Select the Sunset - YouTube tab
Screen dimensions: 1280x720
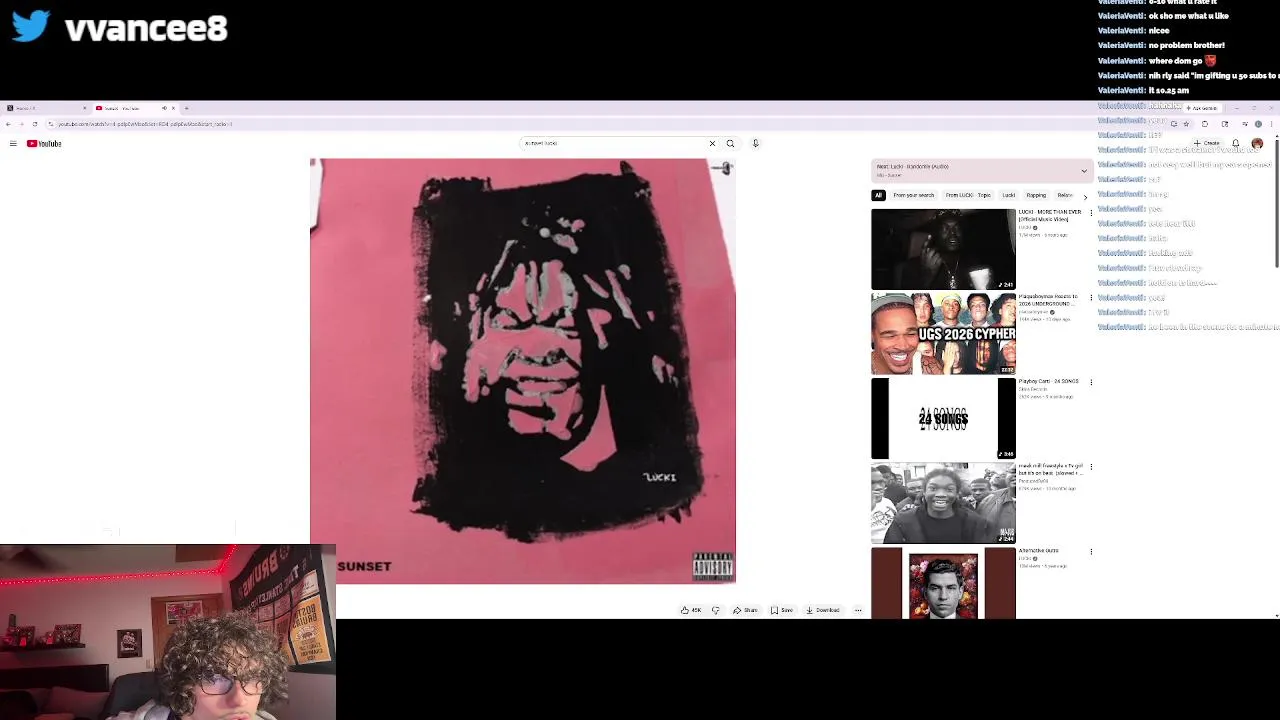[x=135, y=108]
